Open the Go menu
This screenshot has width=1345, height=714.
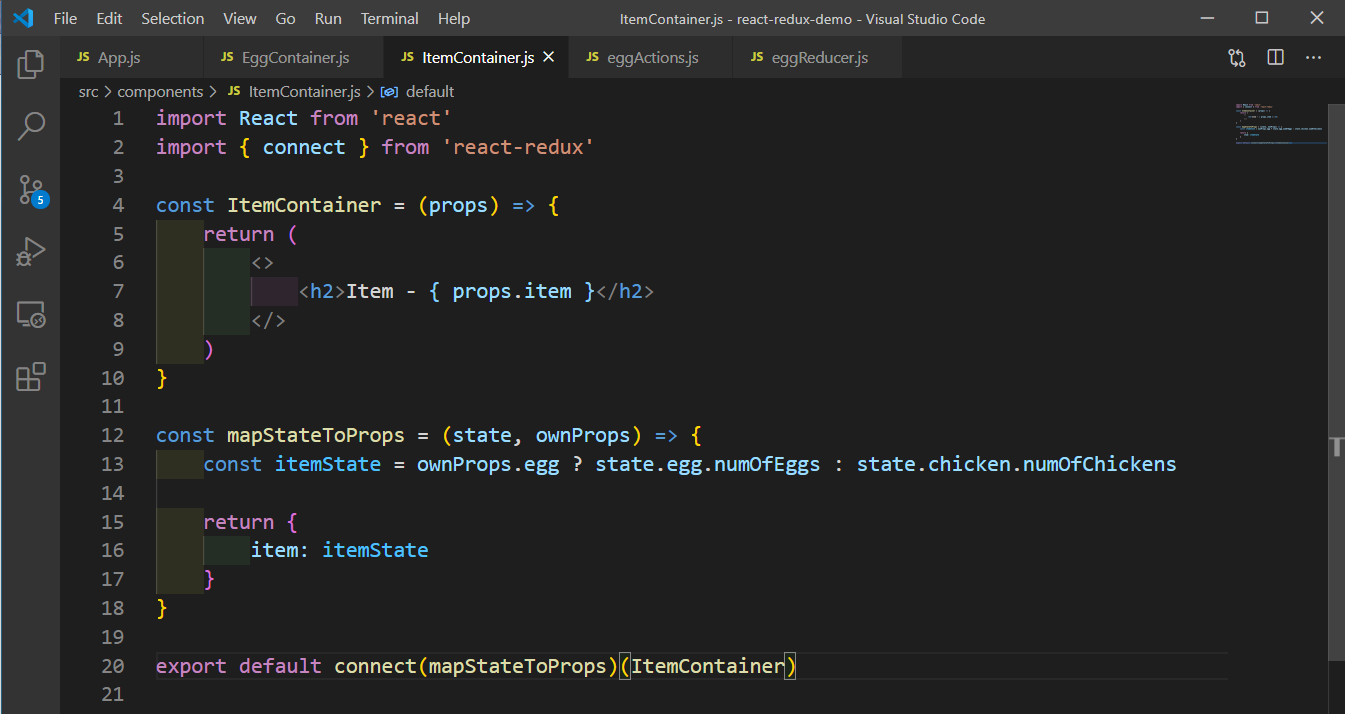pos(285,19)
